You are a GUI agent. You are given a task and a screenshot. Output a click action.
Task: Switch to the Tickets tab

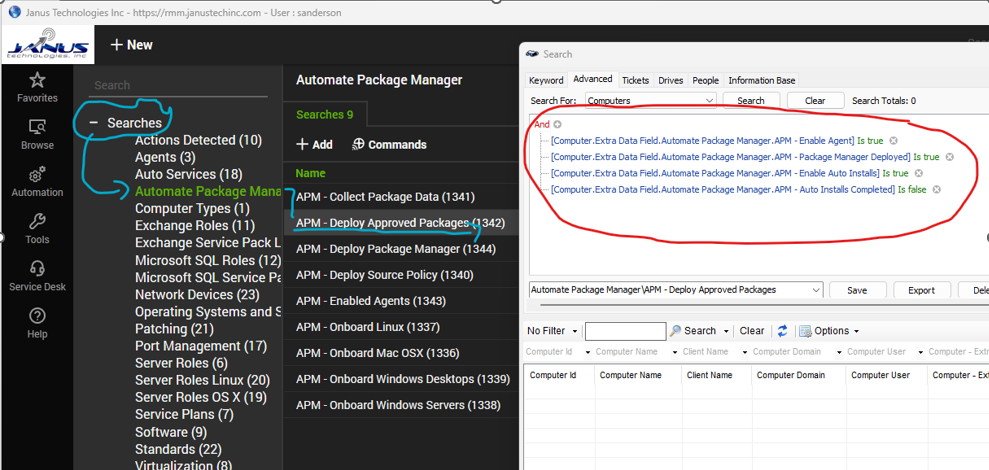tap(635, 80)
